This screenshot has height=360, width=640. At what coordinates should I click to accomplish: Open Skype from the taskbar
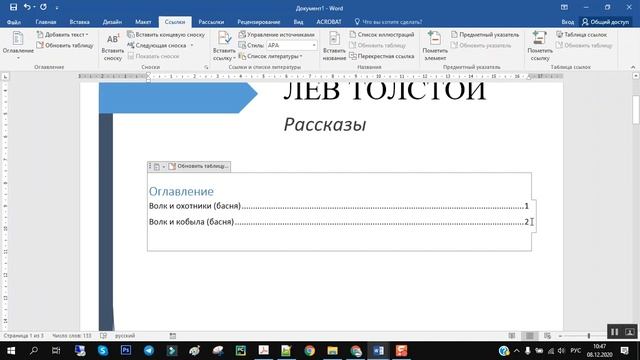point(103,351)
